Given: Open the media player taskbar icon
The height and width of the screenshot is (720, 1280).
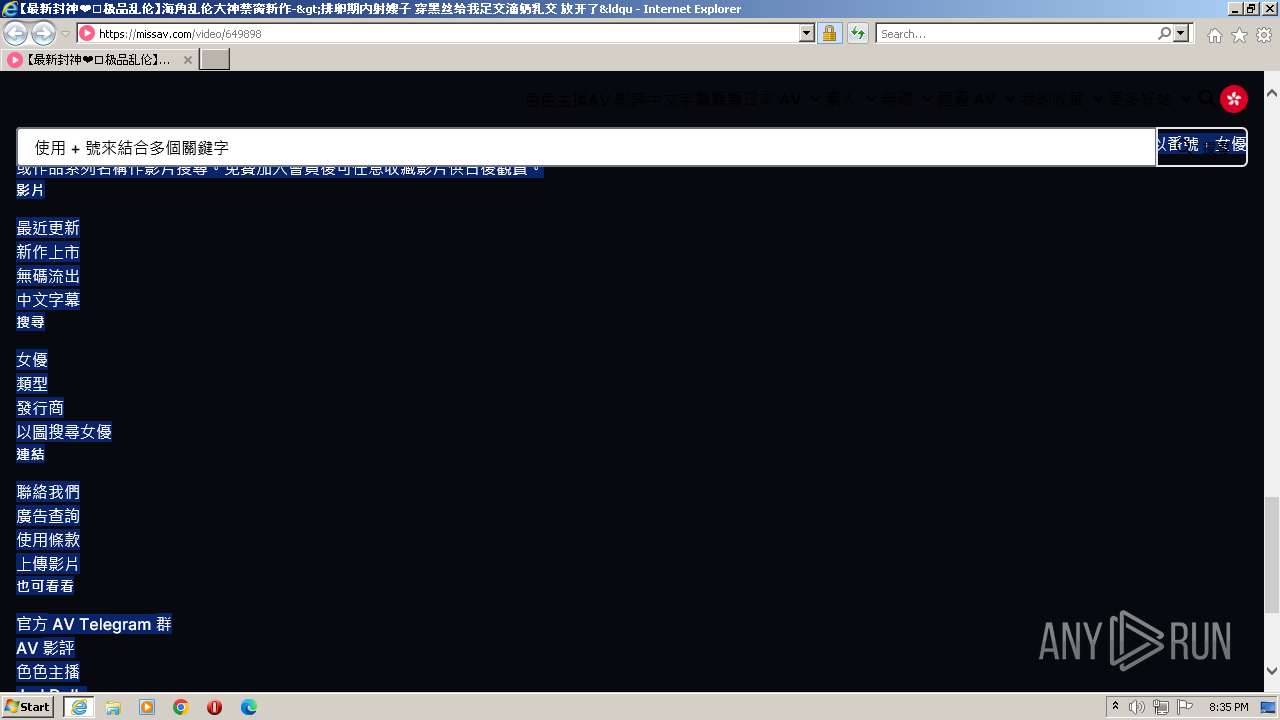Looking at the screenshot, I should tap(147, 707).
